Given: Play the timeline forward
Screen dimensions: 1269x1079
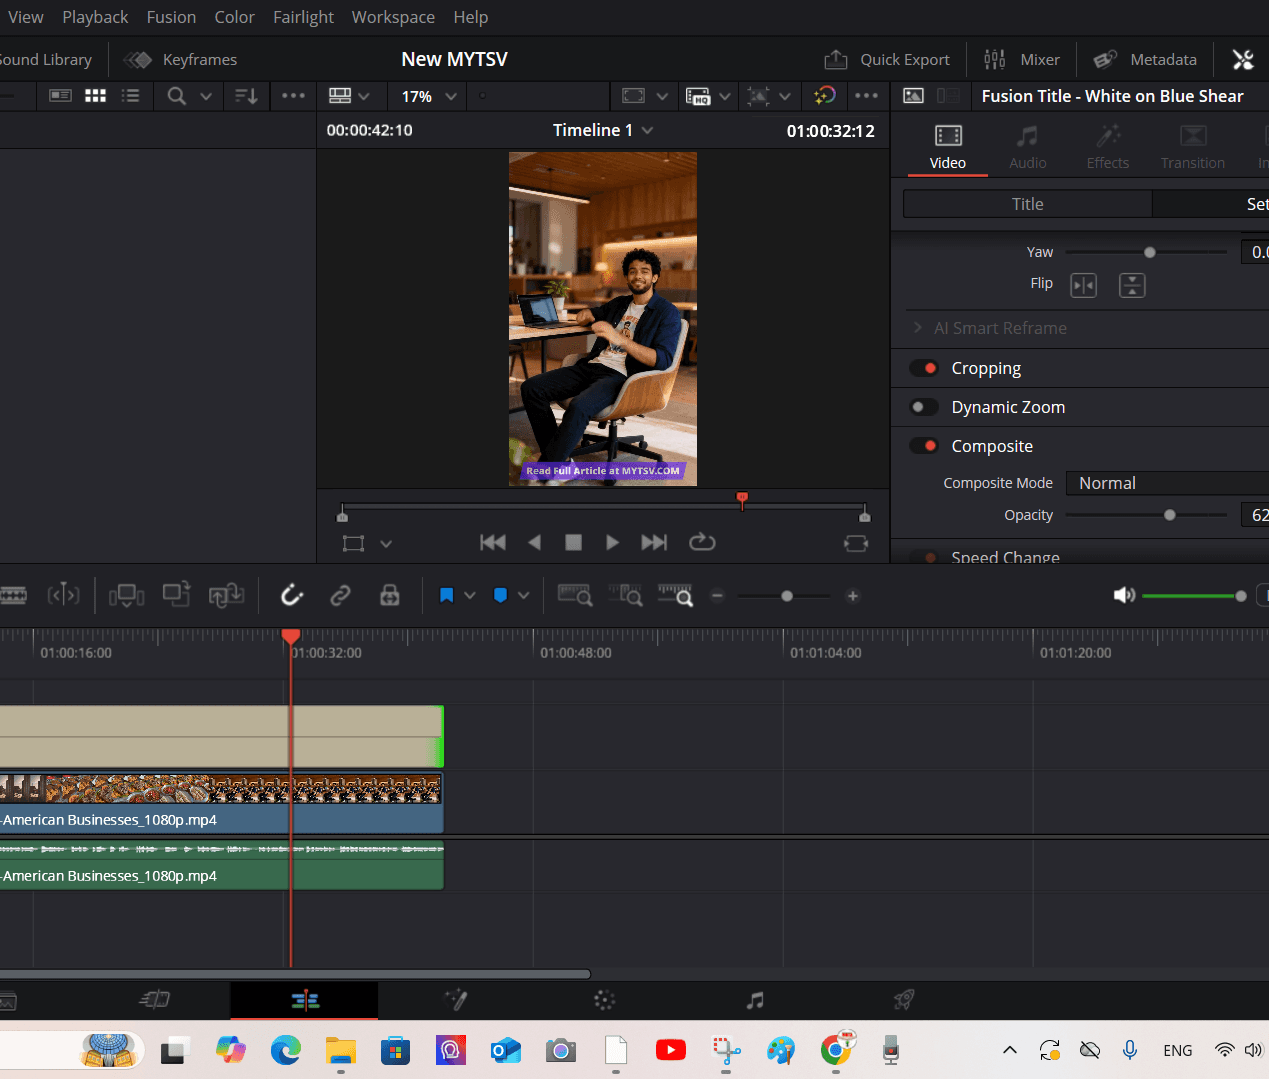Looking at the screenshot, I should tap(612, 542).
